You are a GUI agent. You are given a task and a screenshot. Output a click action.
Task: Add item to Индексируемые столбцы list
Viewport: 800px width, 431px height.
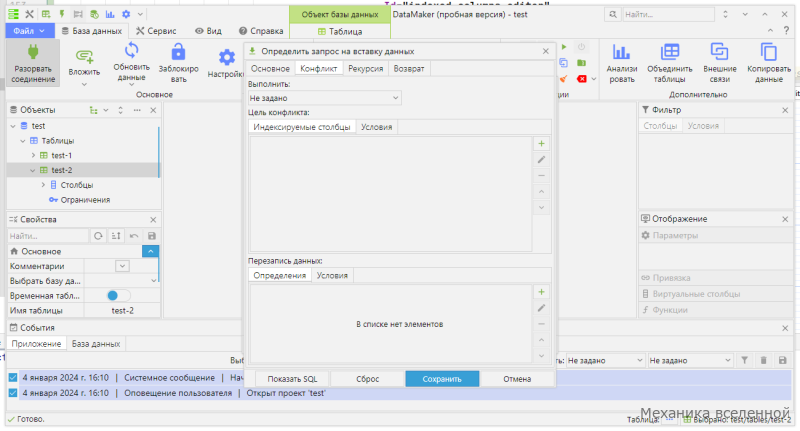[541, 143]
